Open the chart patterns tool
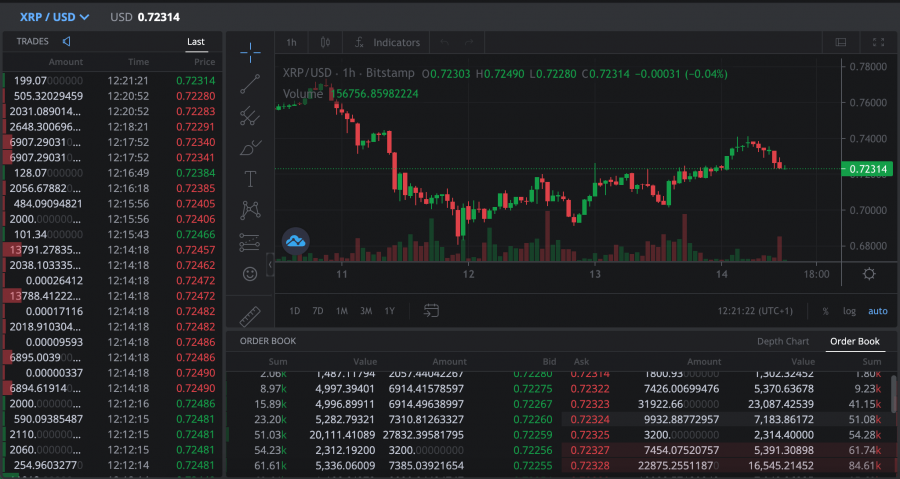900x479 pixels. [250, 210]
